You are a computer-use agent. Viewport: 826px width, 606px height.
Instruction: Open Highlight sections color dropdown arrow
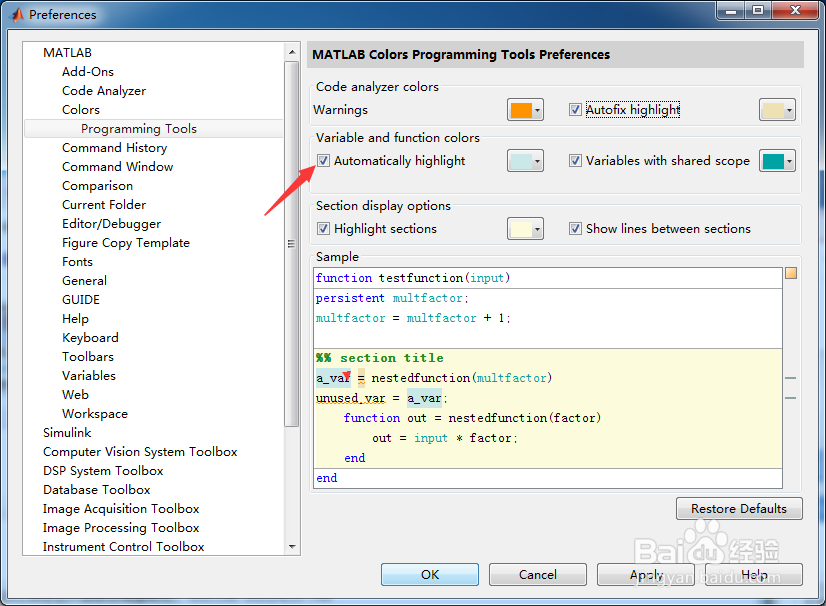537,229
